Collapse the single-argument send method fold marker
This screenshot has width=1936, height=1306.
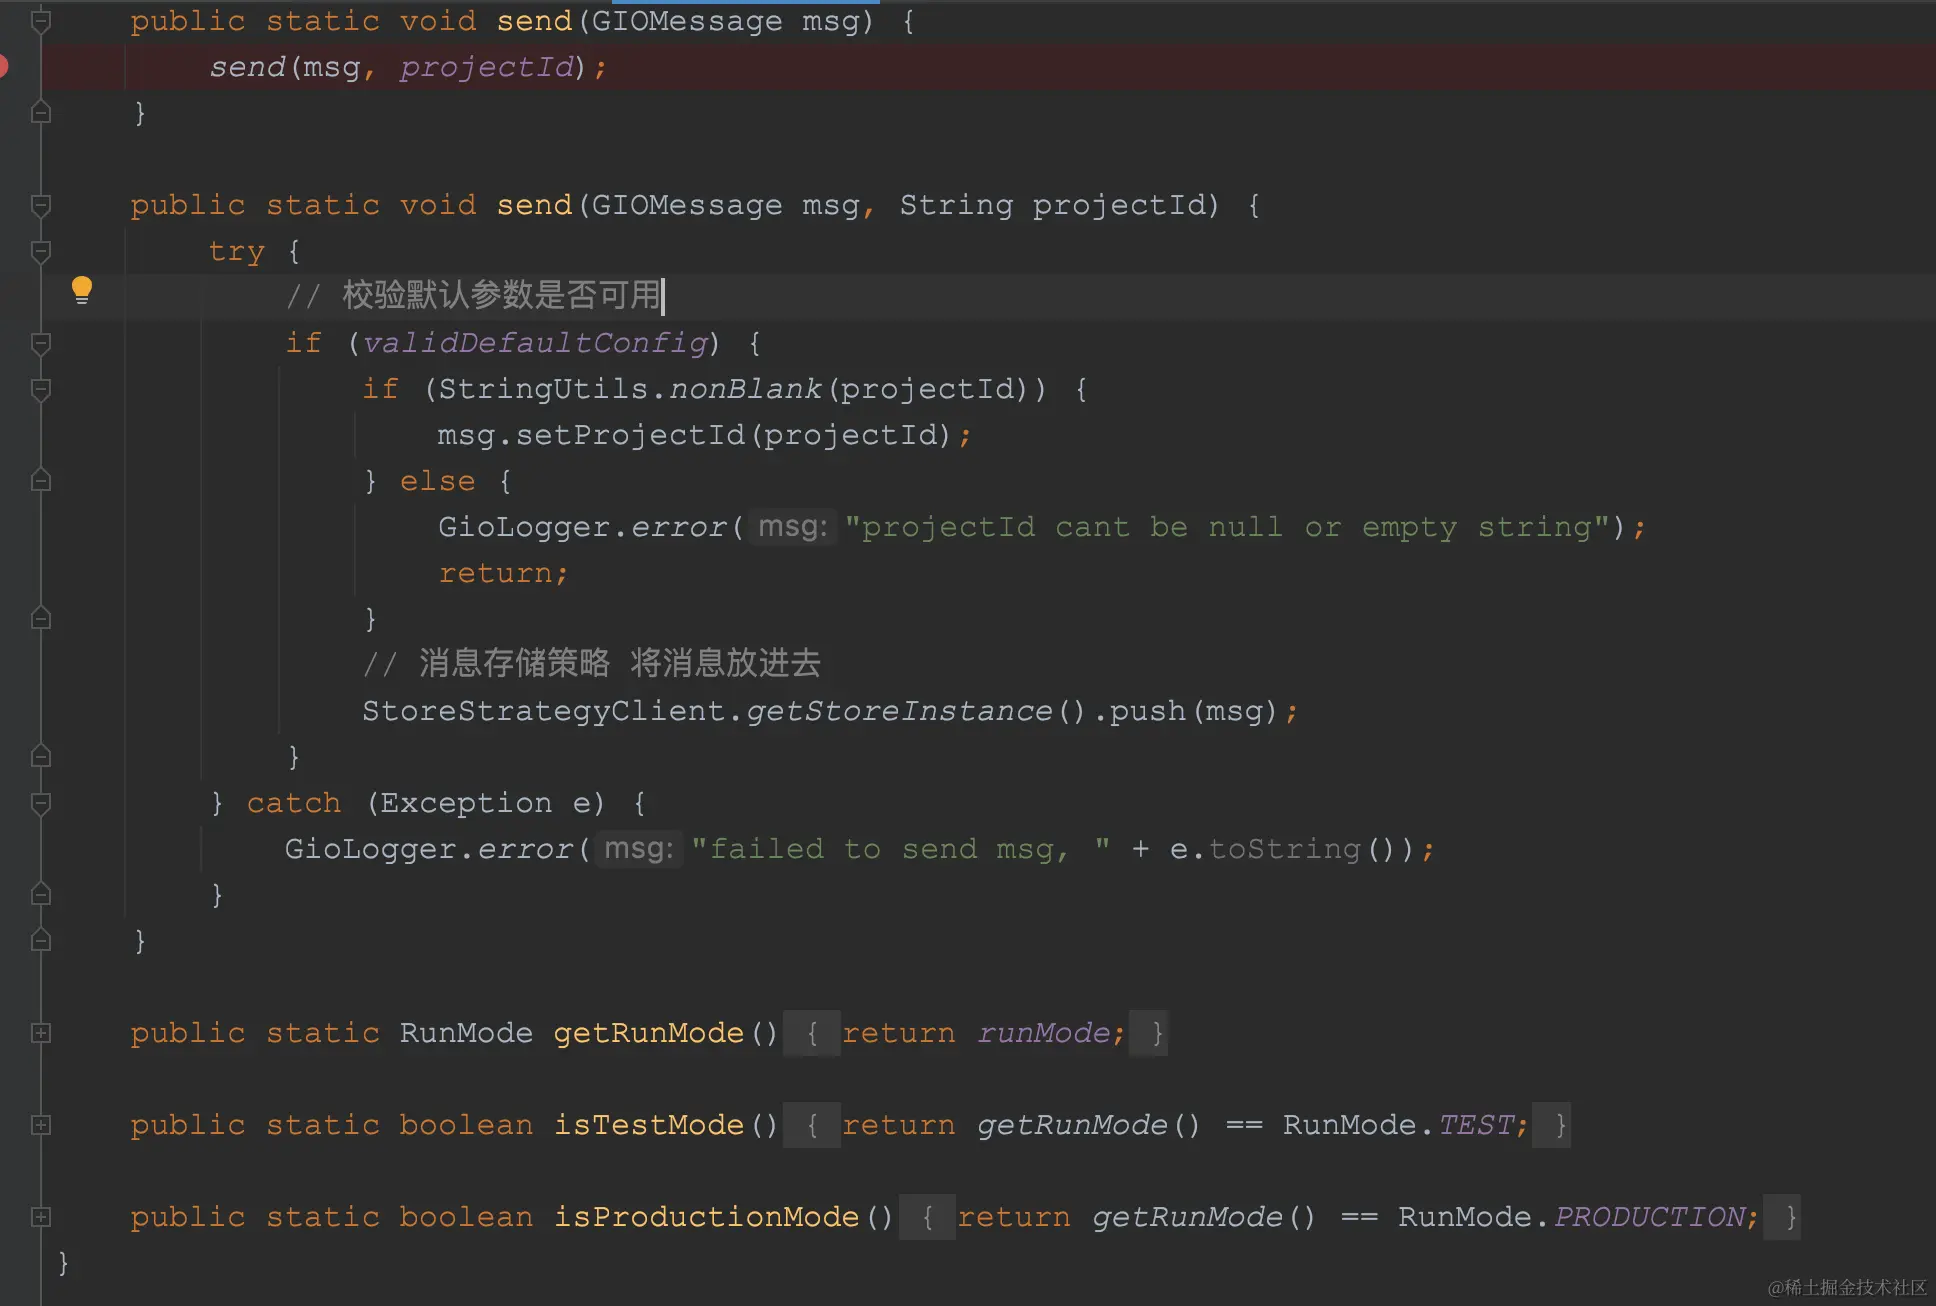tap(41, 20)
